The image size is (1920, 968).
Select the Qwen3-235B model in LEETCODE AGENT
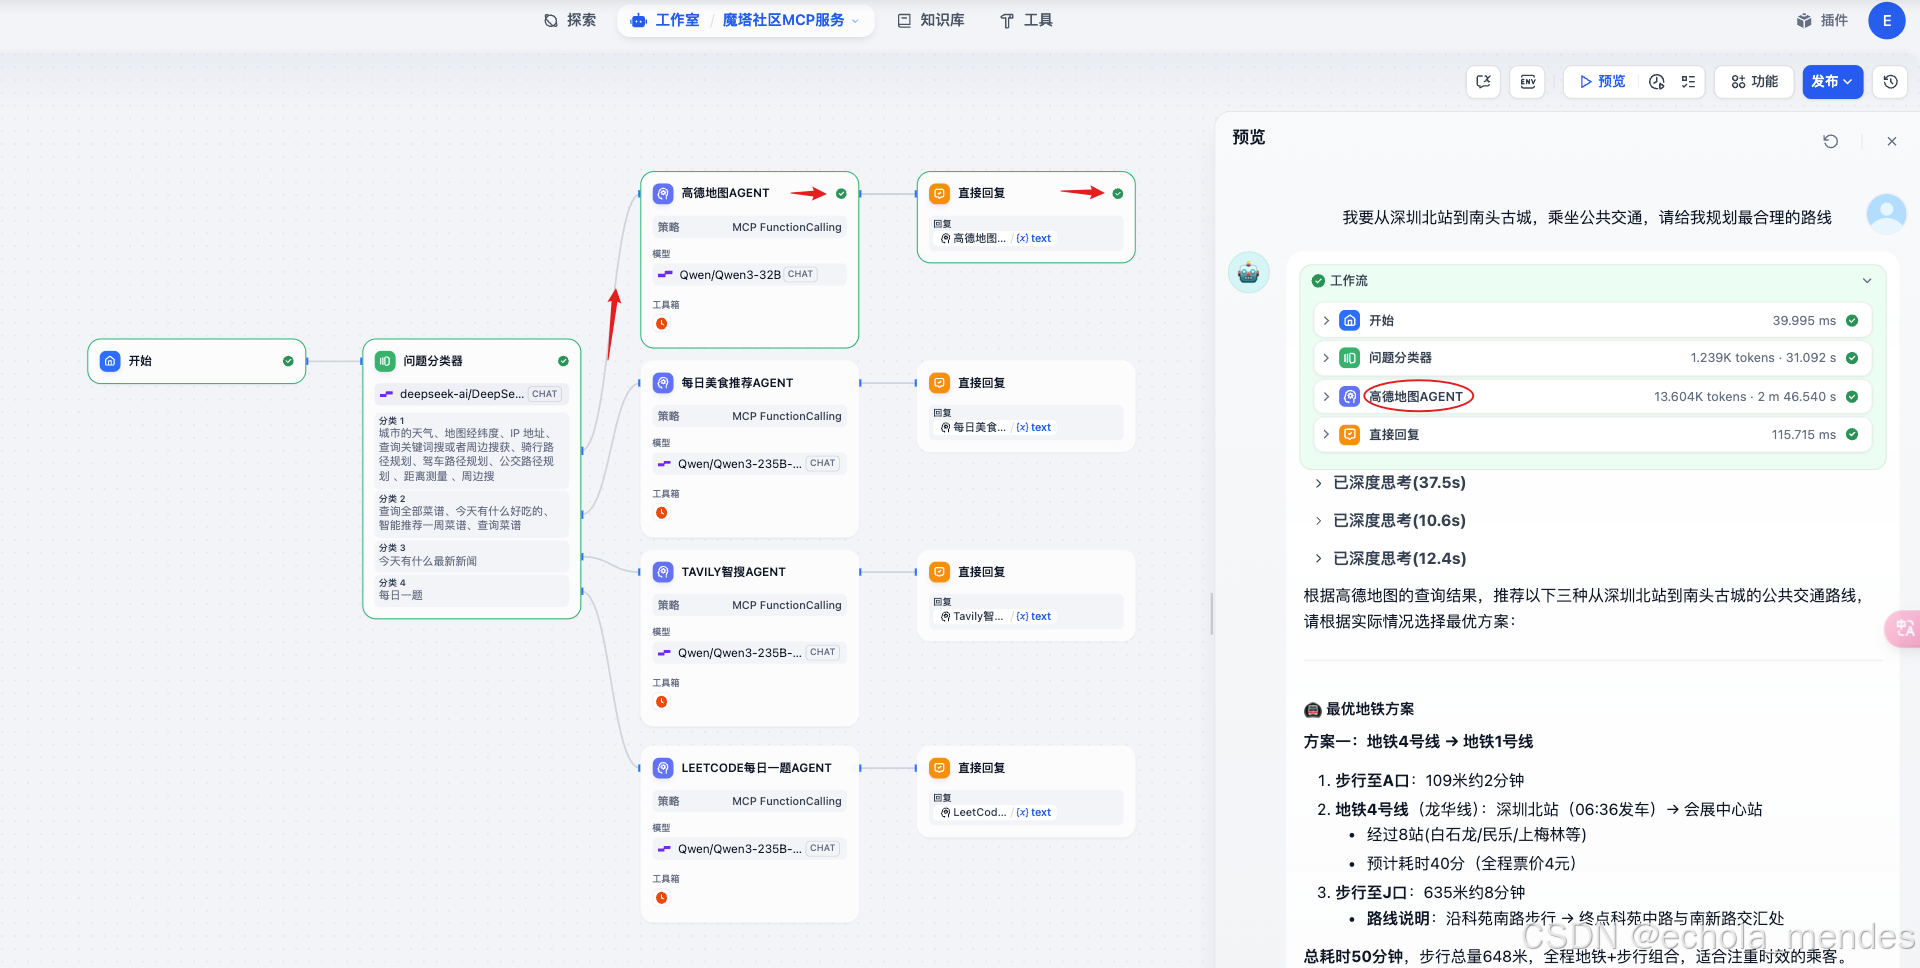[750, 848]
